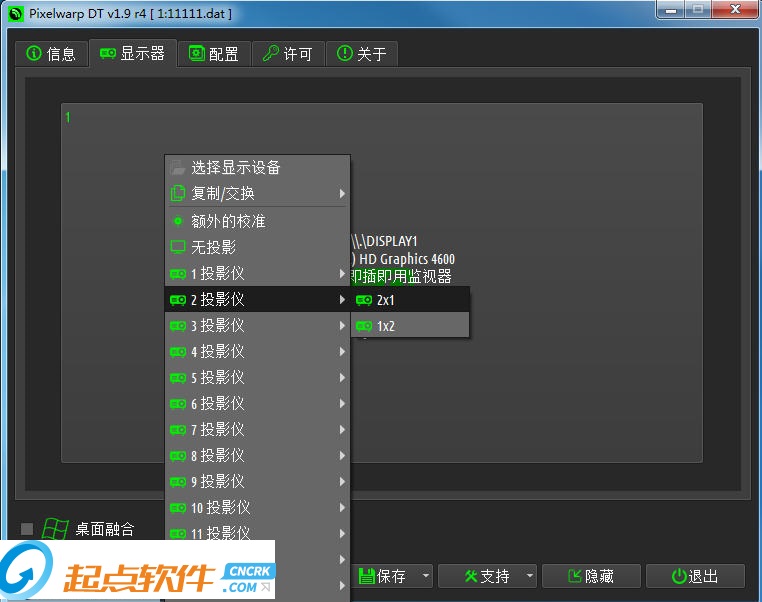This screenshot has width=762, height=602.
Task: Click Pixelwarp app icon in title bar
Action: pos(16,14)
